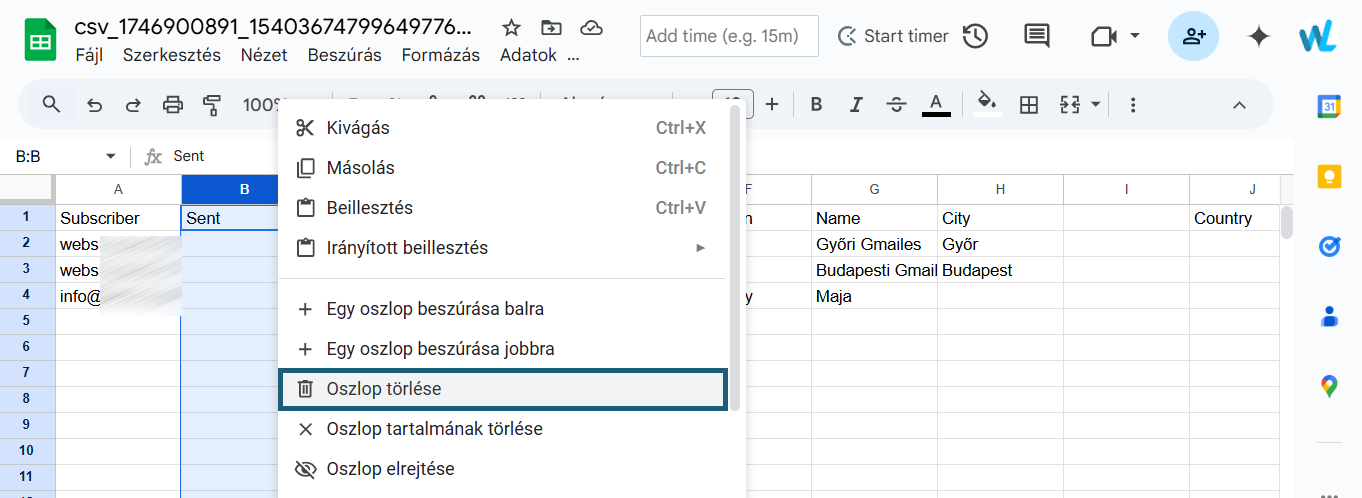Select Egy oszlop beszúrása jobbra
Viewport: 1362px width, 498px height.
tap(502, 349)
